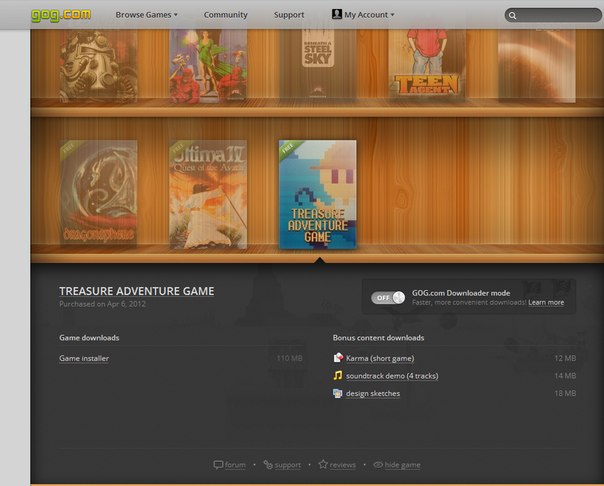The image size is (604, 486).
Task: Click the Karma short game file icon
Action: coord(338,358)
